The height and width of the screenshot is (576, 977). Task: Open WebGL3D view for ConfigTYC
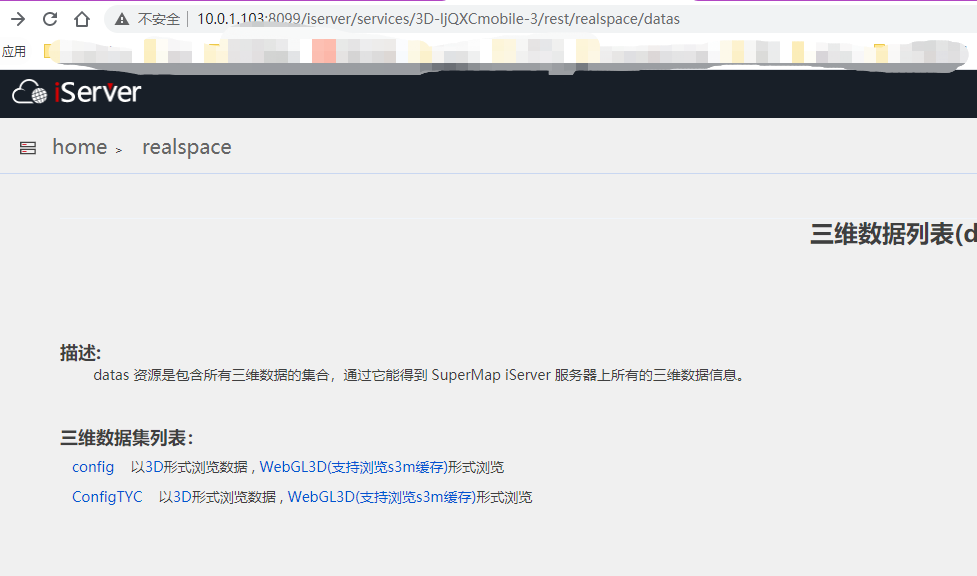point(382,497)
